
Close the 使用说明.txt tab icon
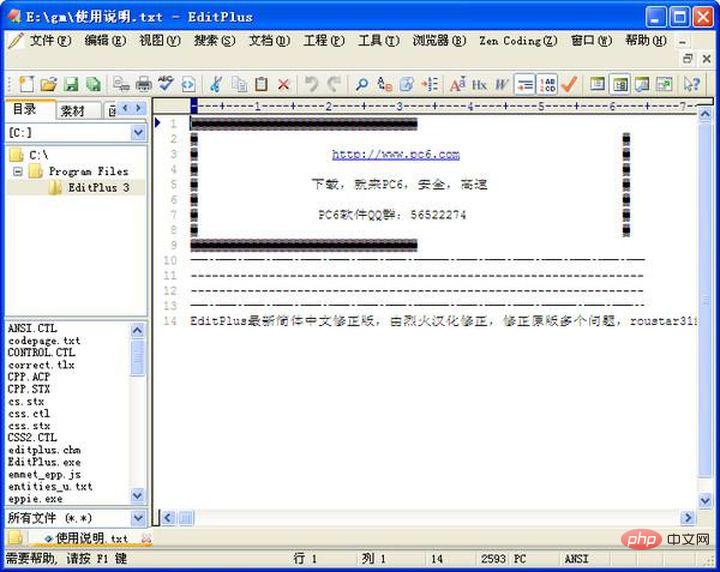pyautogui.click(x=146, y=539)
